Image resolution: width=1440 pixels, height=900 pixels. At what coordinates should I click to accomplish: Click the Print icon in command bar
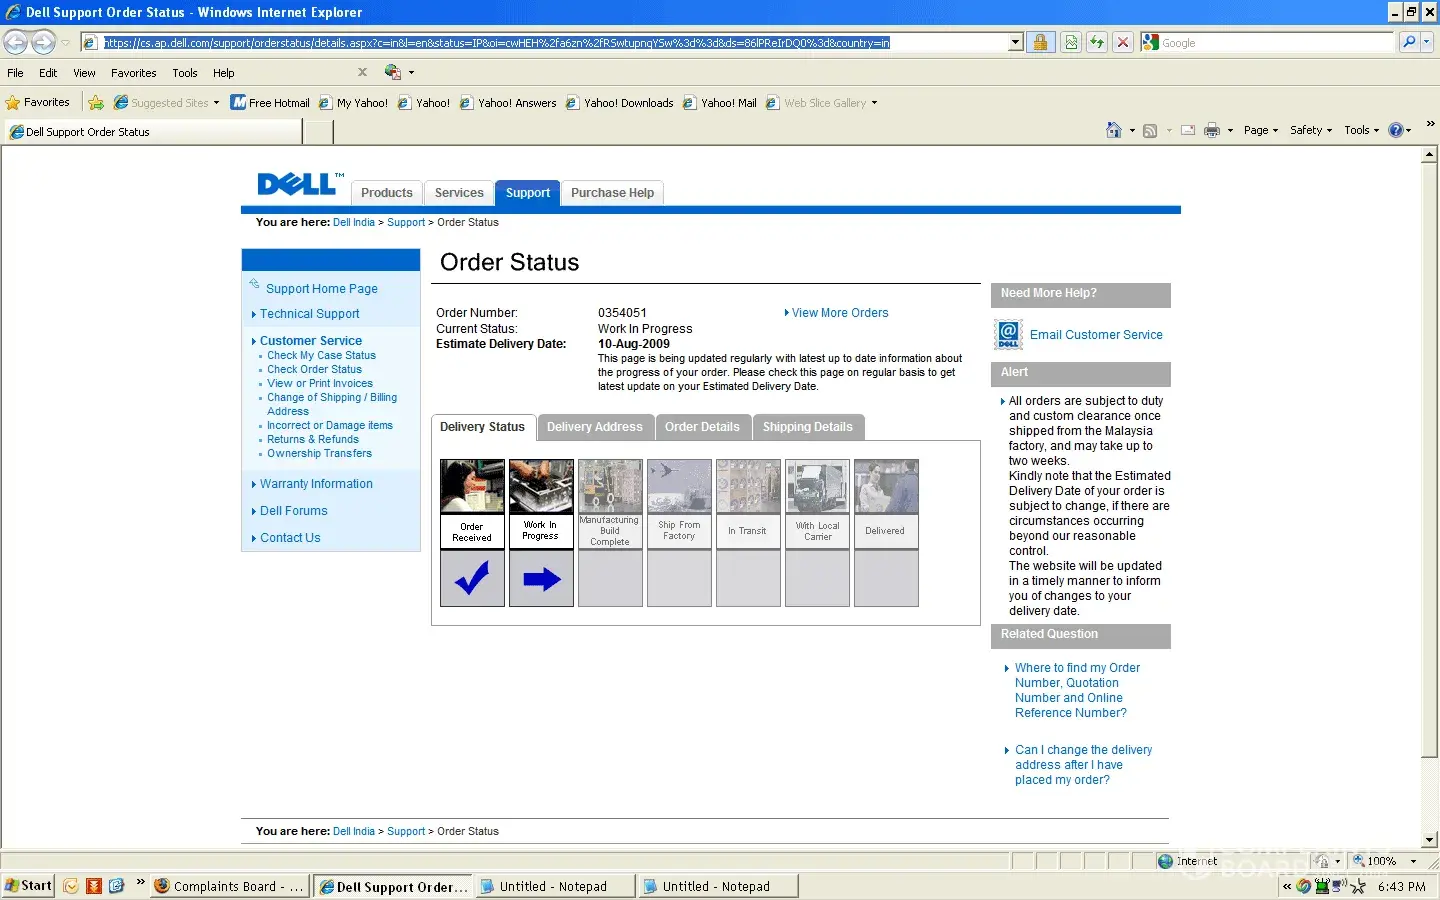coord(1212,130)
